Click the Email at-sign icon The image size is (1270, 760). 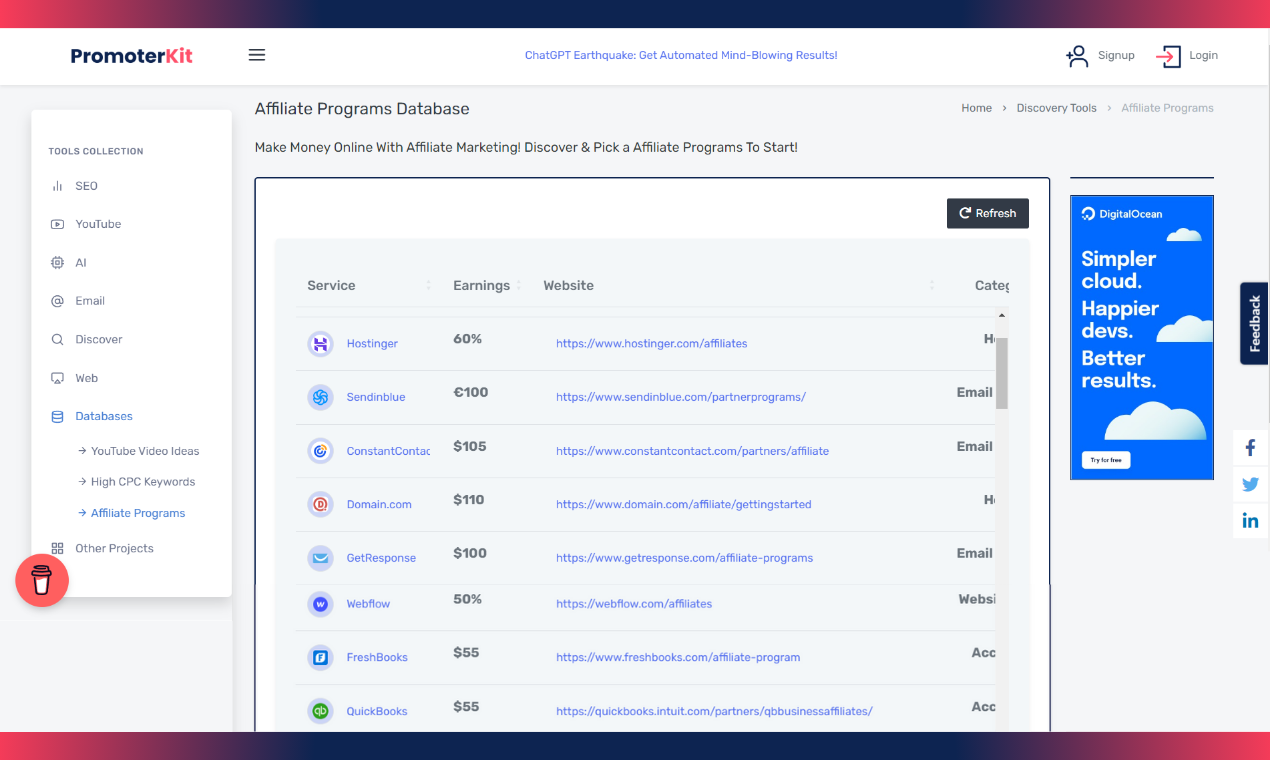coord(57,301)
